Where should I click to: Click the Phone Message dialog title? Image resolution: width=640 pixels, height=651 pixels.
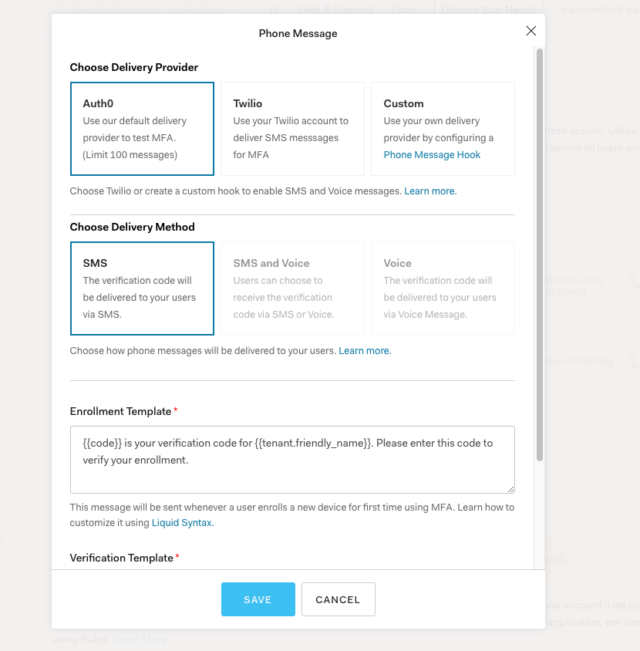coord(298,34)
